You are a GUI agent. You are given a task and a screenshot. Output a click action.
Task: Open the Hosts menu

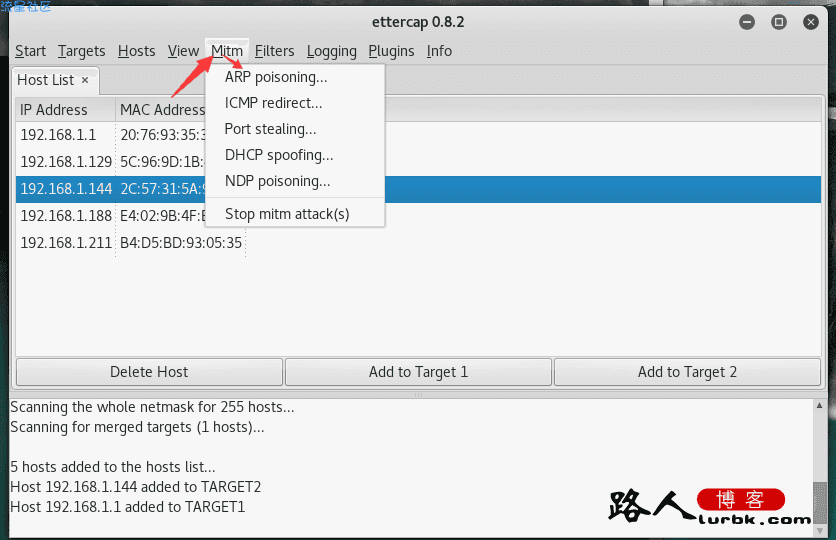pos(136,51)
